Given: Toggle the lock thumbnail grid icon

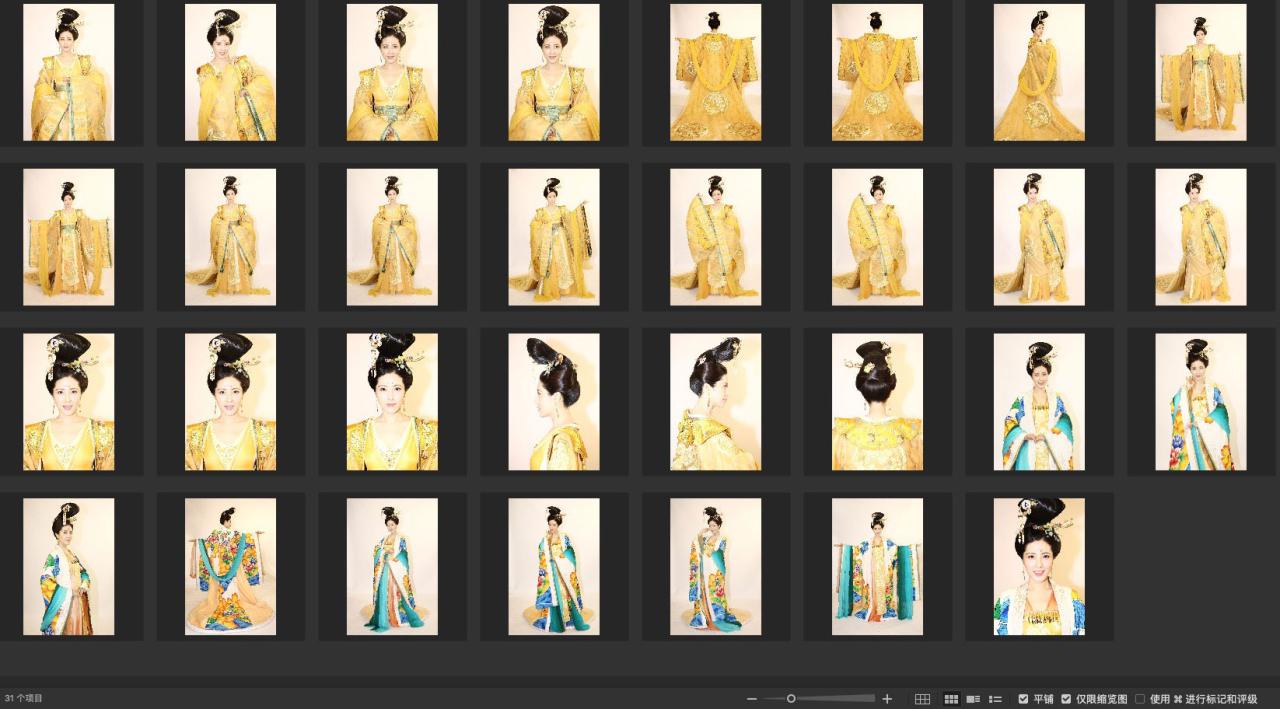Looking at the screenshot, I should (x=922, y=699).
